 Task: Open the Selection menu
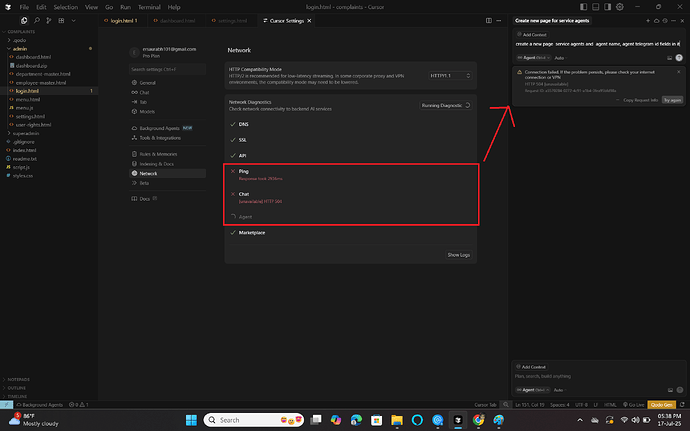pos(66,7)
